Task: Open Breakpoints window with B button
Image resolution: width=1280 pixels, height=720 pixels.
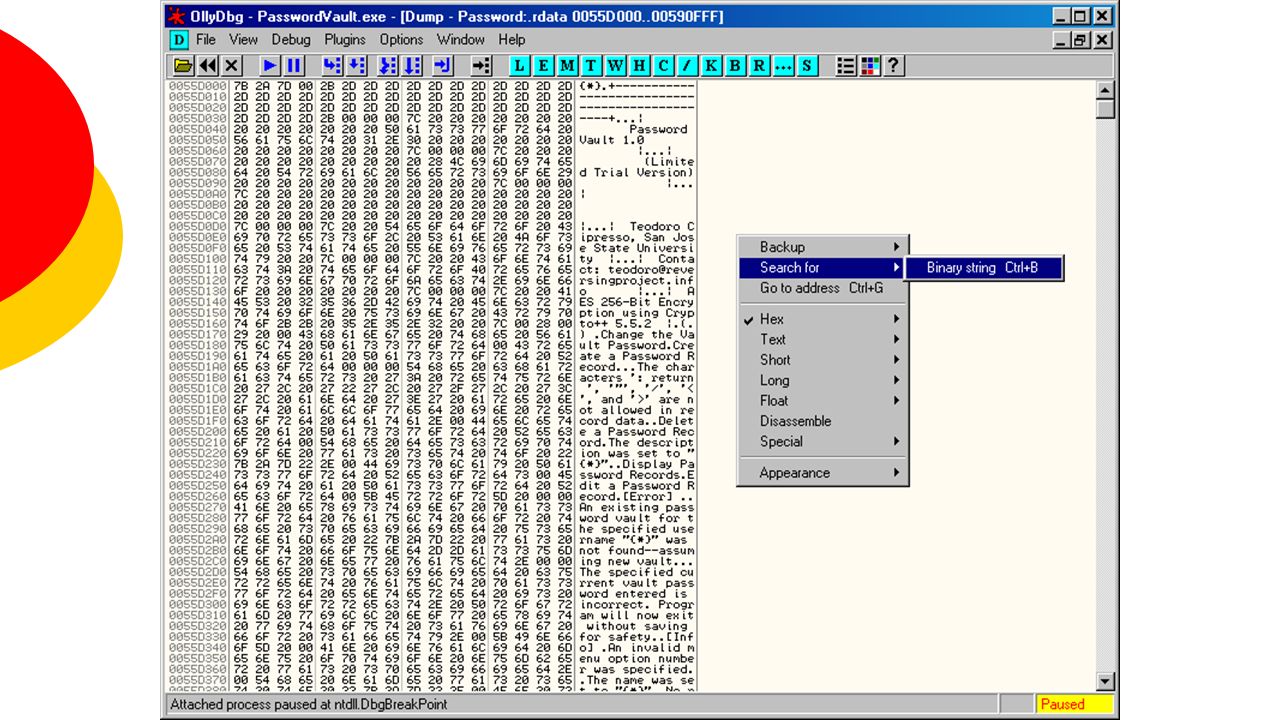Action: click(735, 66)
